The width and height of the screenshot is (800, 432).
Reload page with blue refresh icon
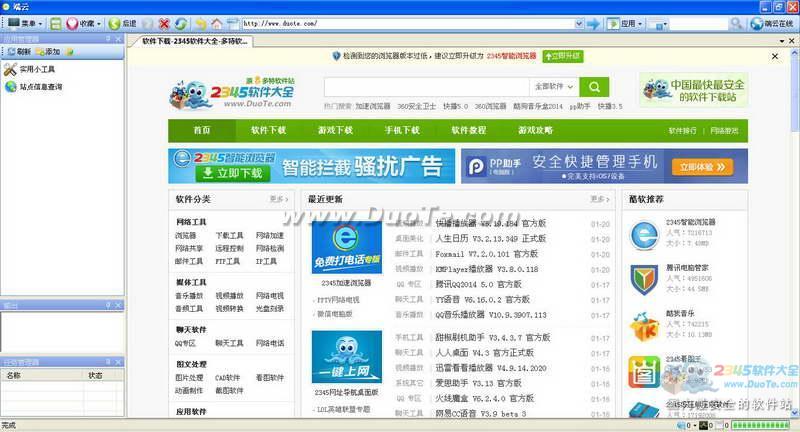coord(181,23)
